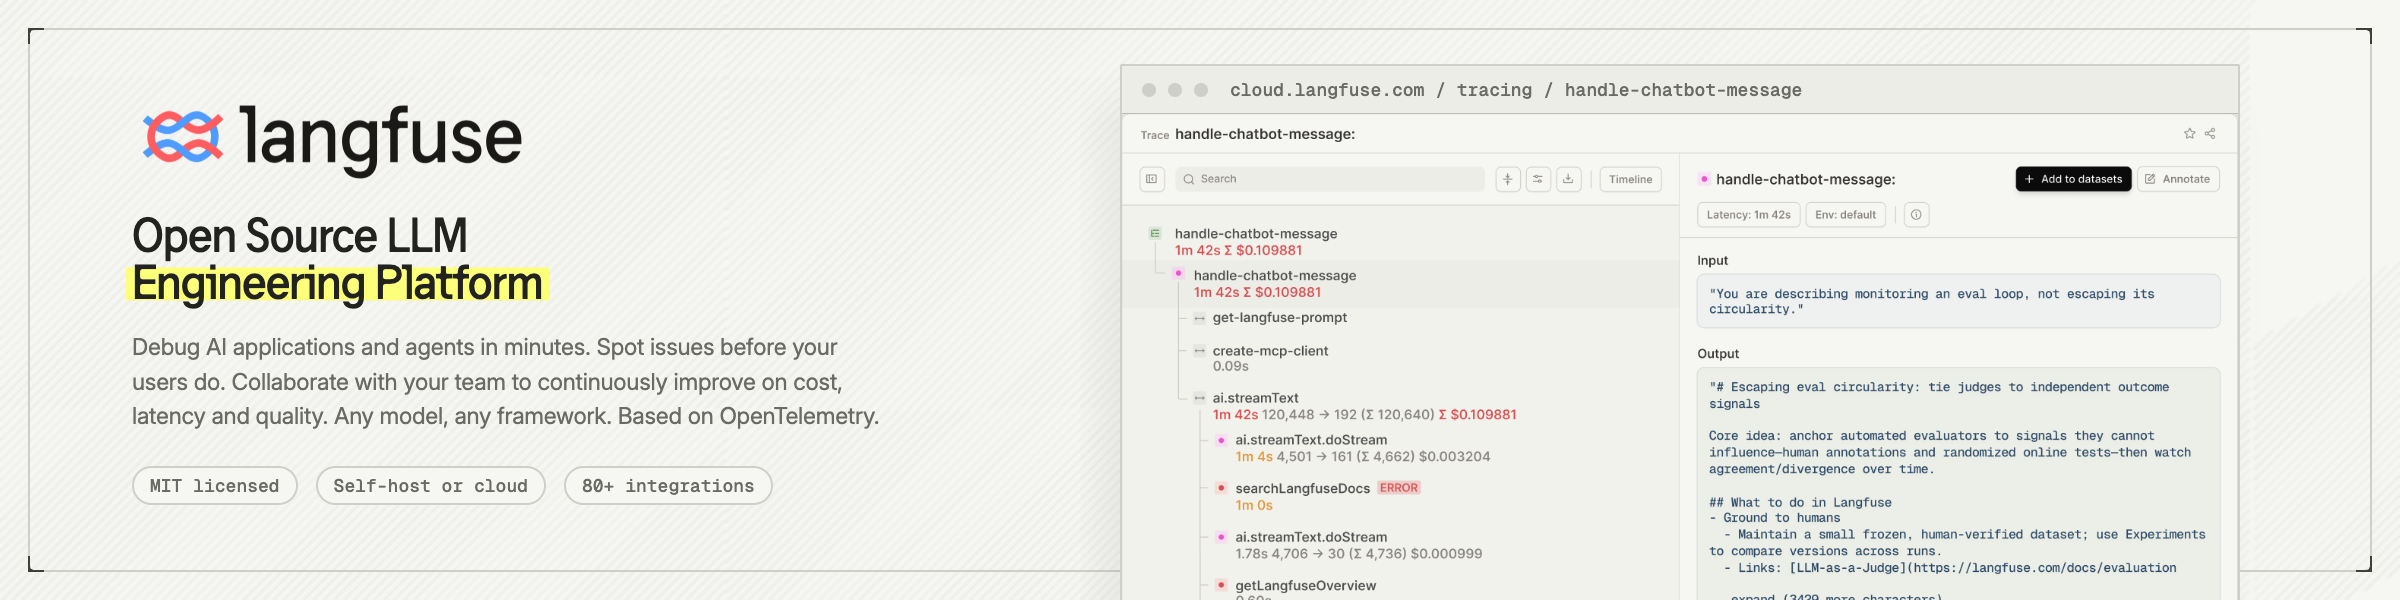Download the trace with the download icon
The width and height of the screenshot is (2400, 600).
pos(1568,179)
